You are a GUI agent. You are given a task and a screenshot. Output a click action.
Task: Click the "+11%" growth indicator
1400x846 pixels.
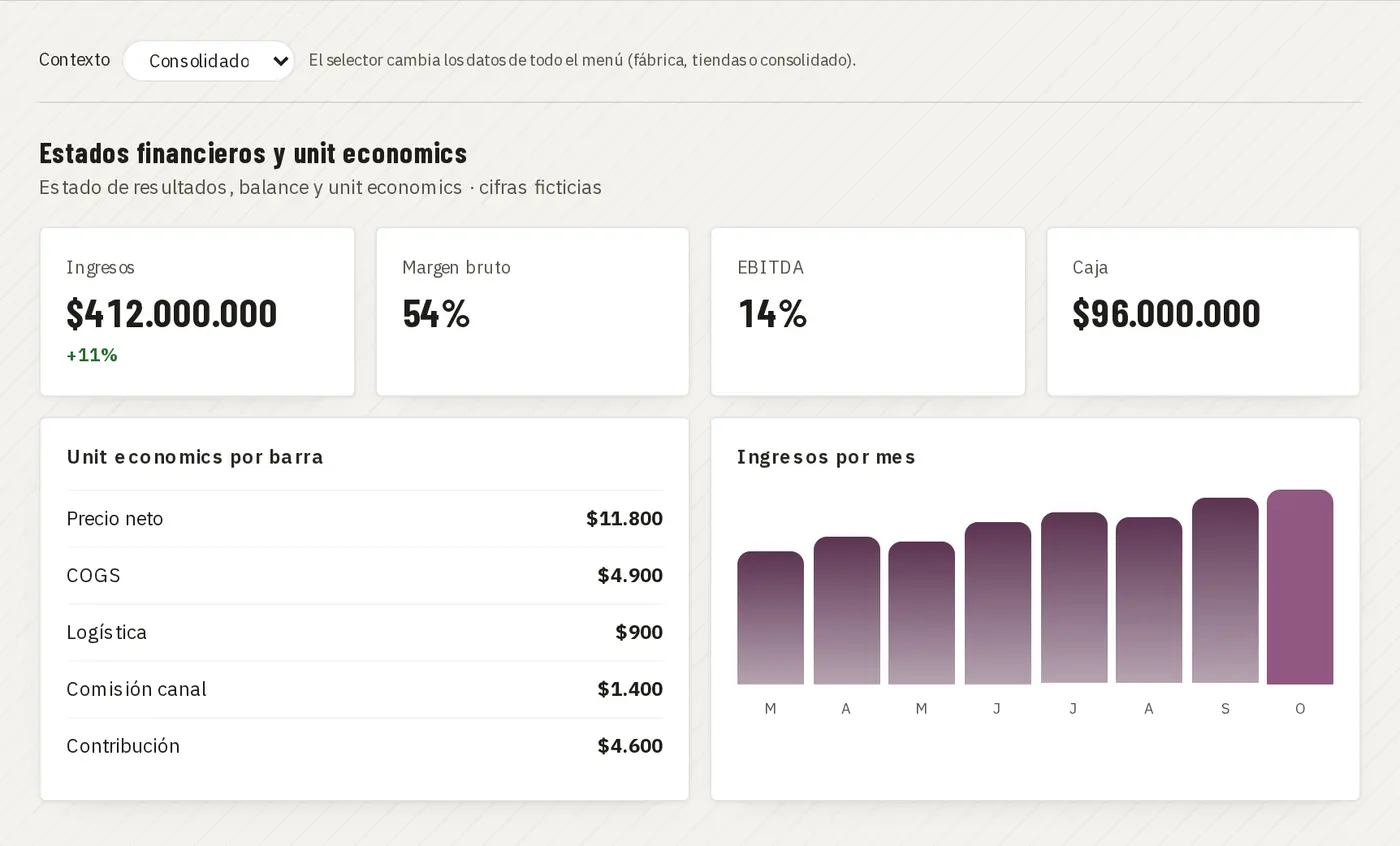[x=92, y=355]
